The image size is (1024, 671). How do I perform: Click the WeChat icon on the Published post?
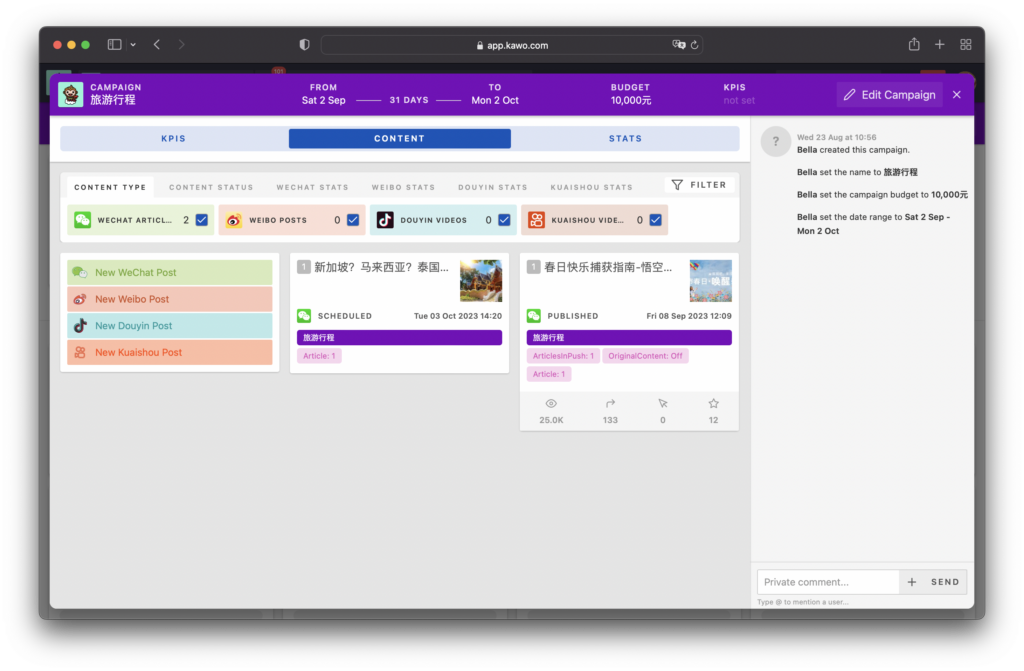pos(534,316)
